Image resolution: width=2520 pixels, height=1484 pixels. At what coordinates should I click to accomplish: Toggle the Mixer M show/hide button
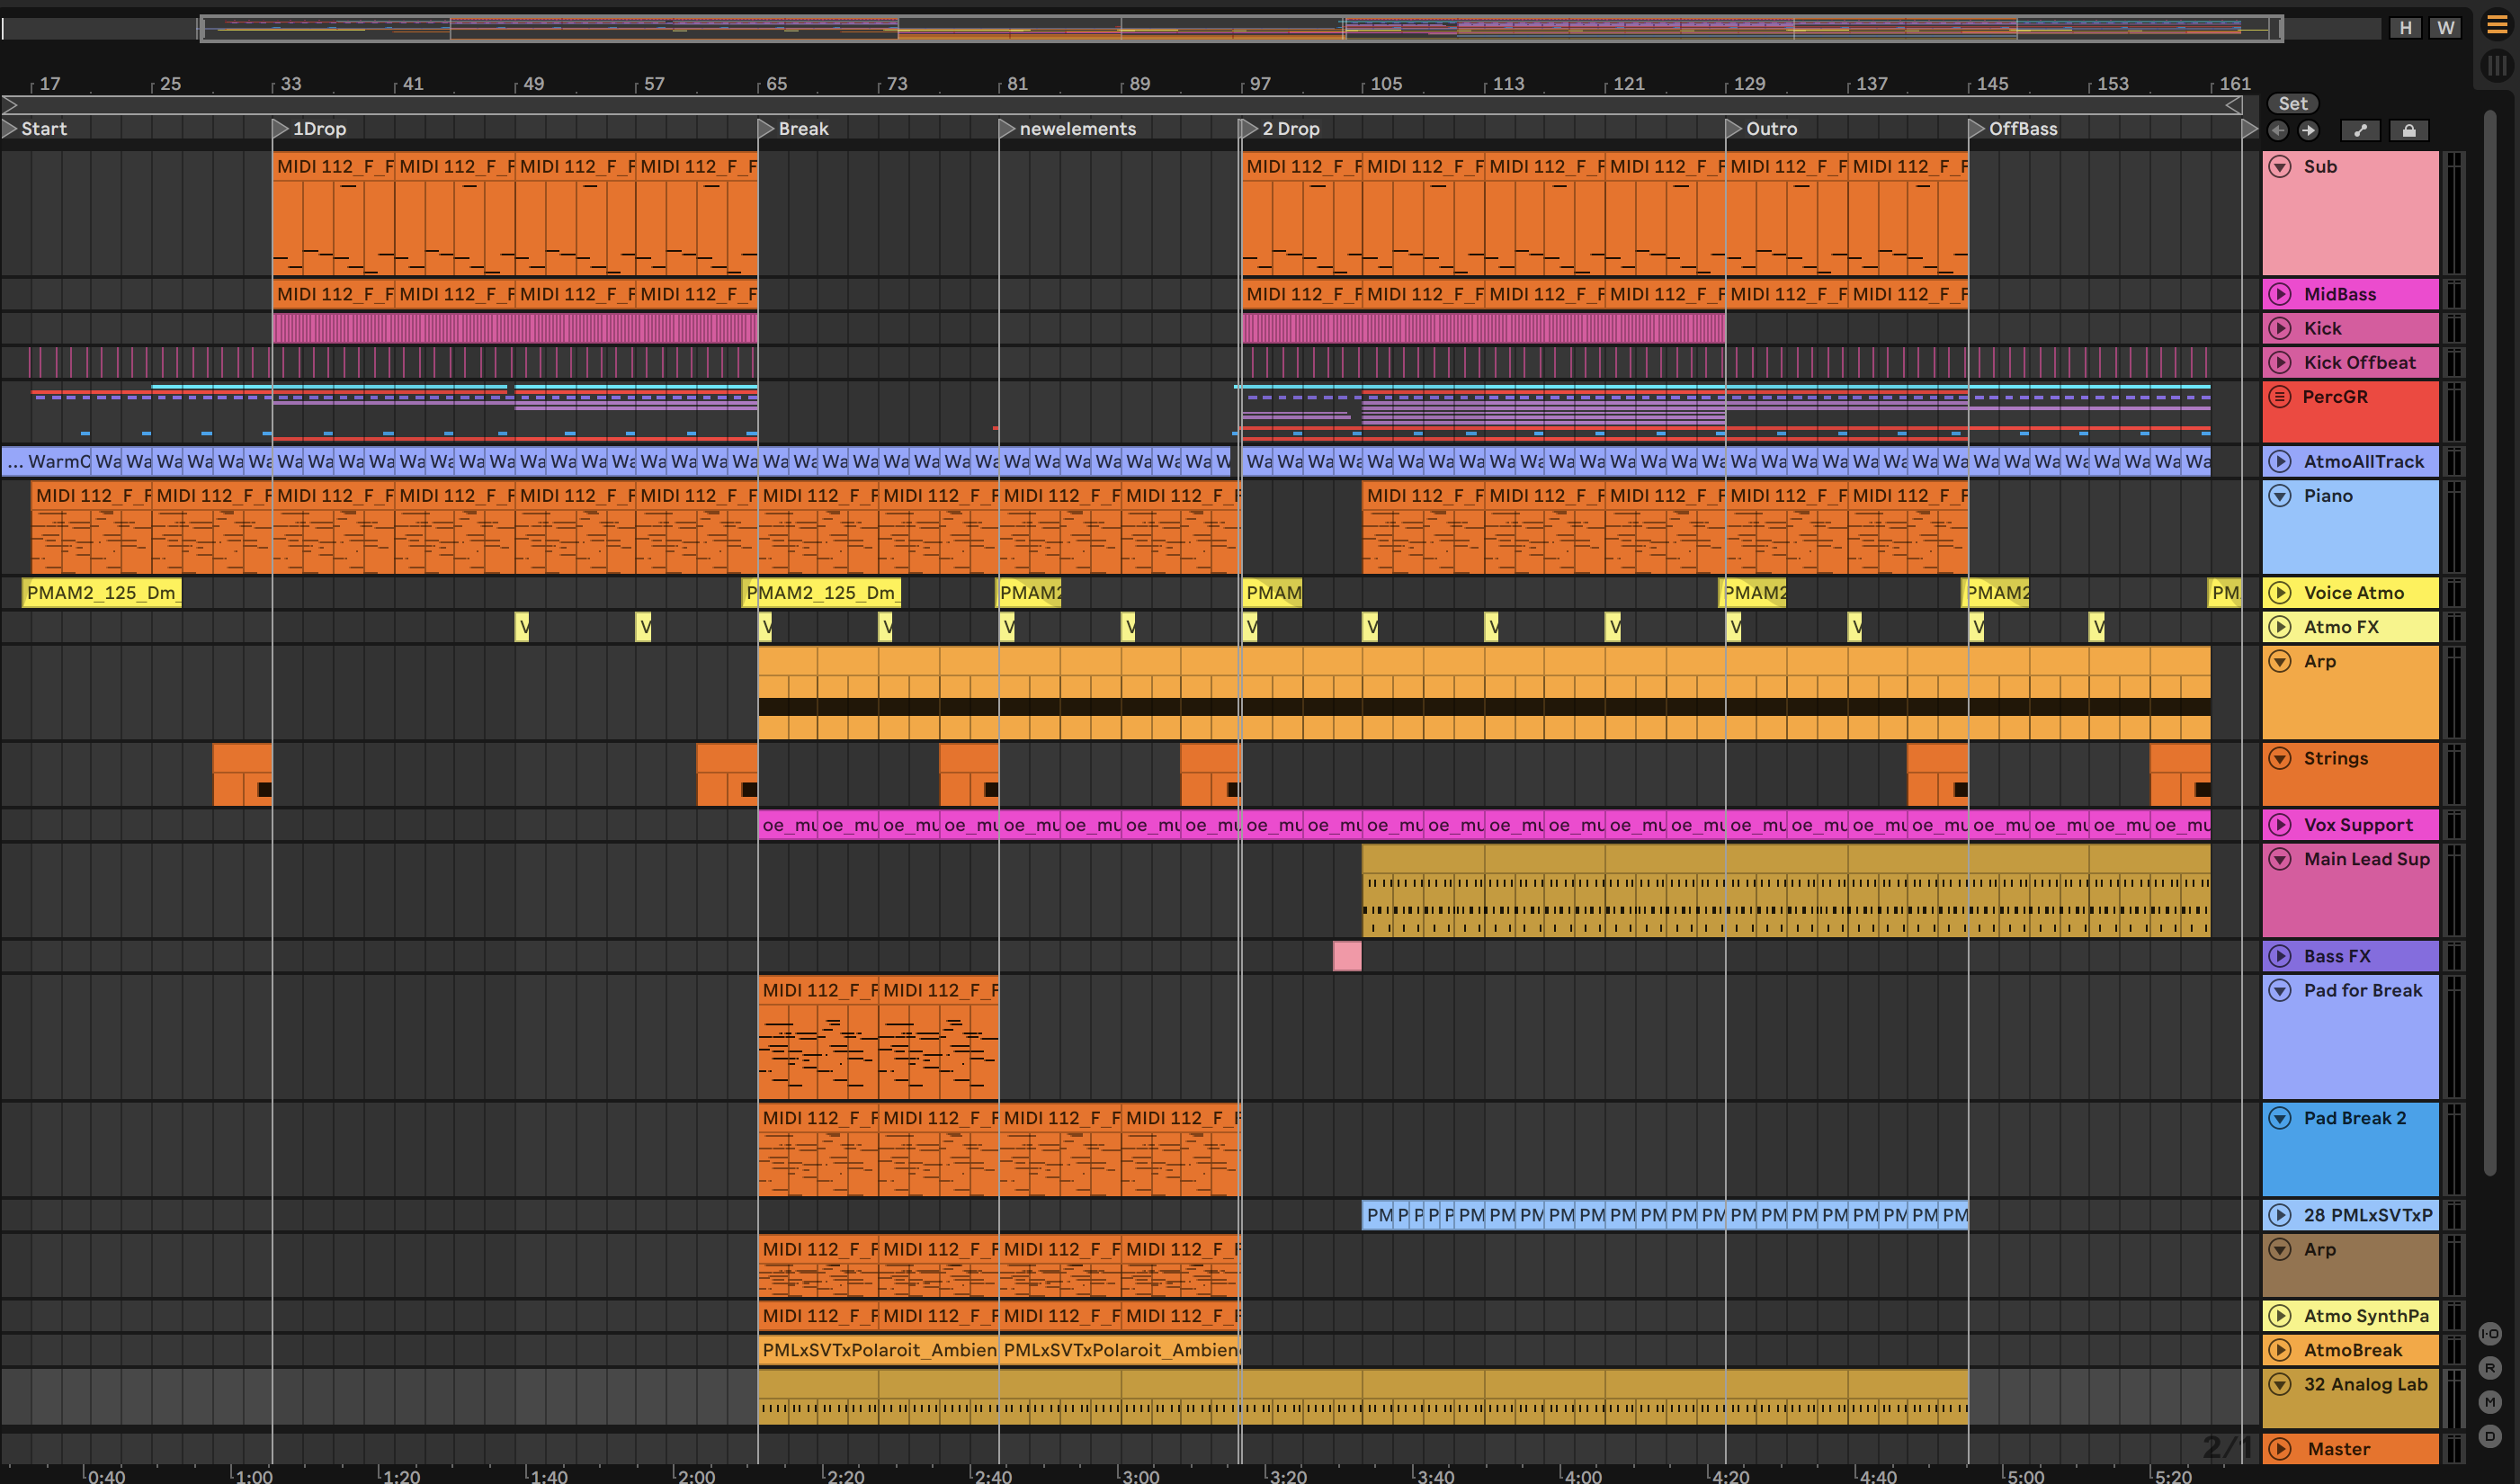[2489, 1402]
